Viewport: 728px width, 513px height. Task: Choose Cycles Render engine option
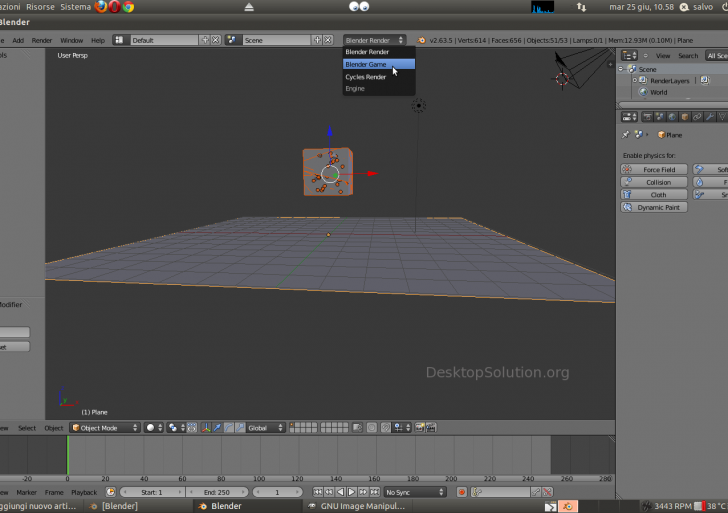coord(366,76)
